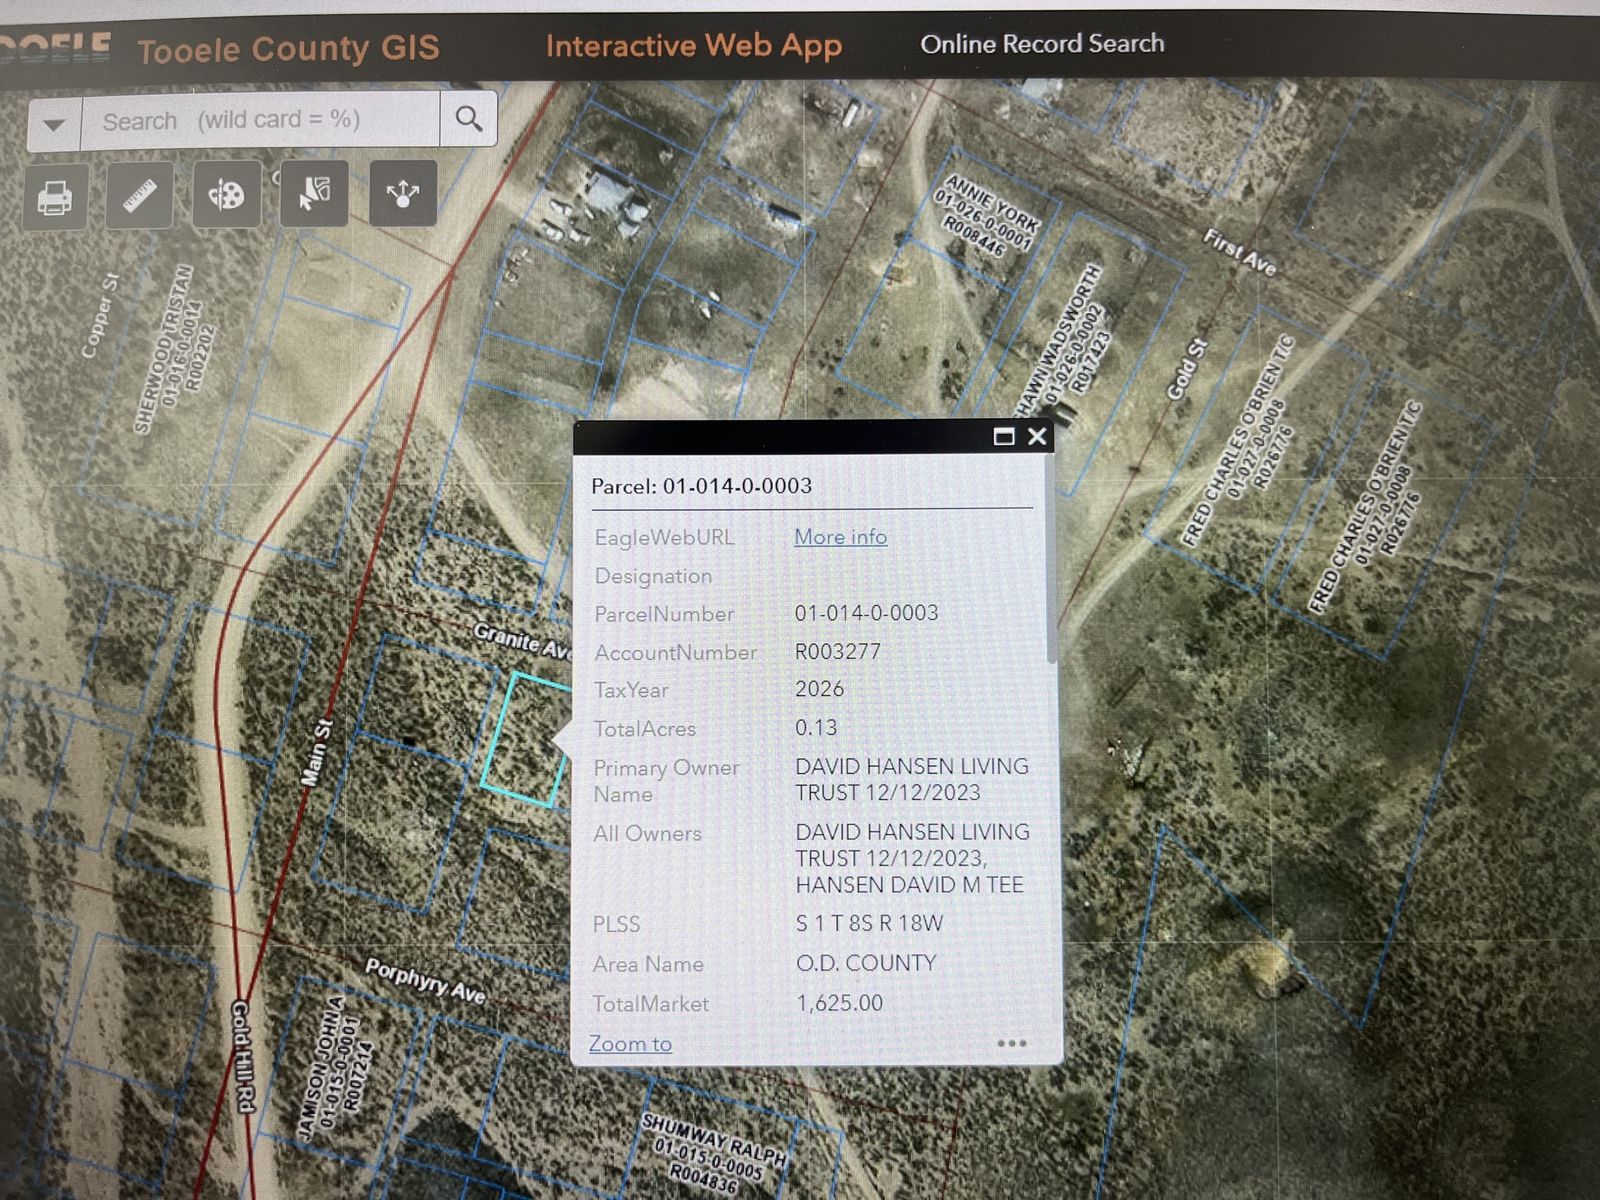Click the Gold Hill Rd label
Image resolution: width=1600 pixels, height=1200 pixels.
(243, 1055)
